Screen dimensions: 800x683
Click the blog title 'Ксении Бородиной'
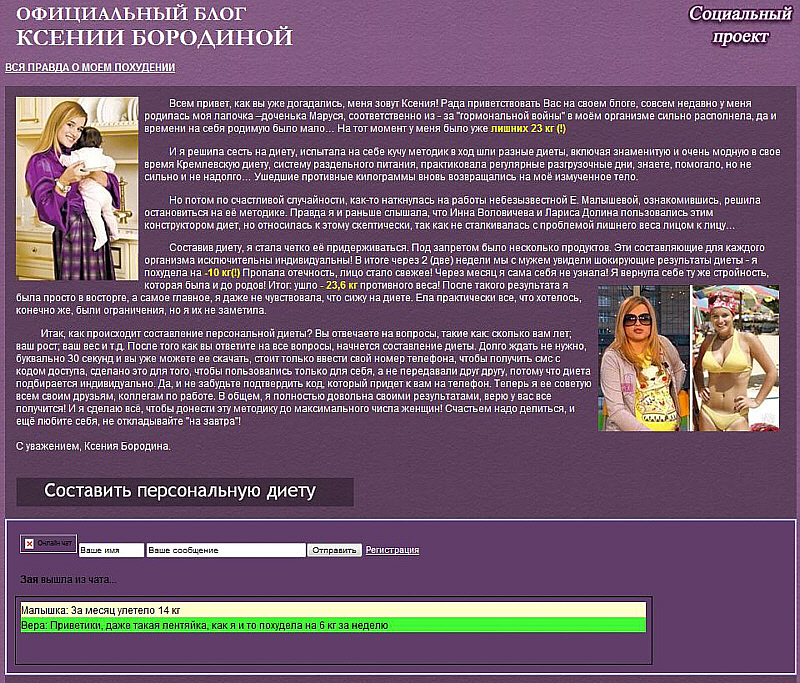pos(155,38)
